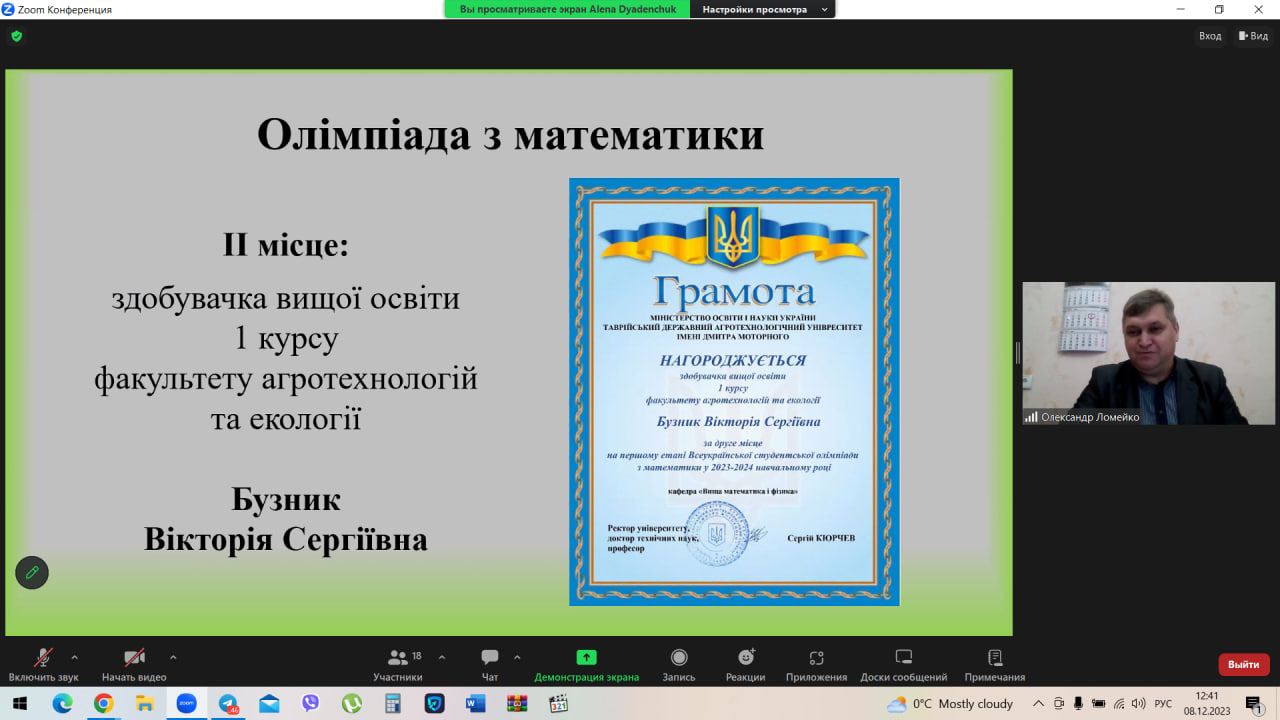The height and width of the screenshot is (720, 1280).
Task: Select Олександр Ломейко video thumbnail
Action: pos(1148,353)
